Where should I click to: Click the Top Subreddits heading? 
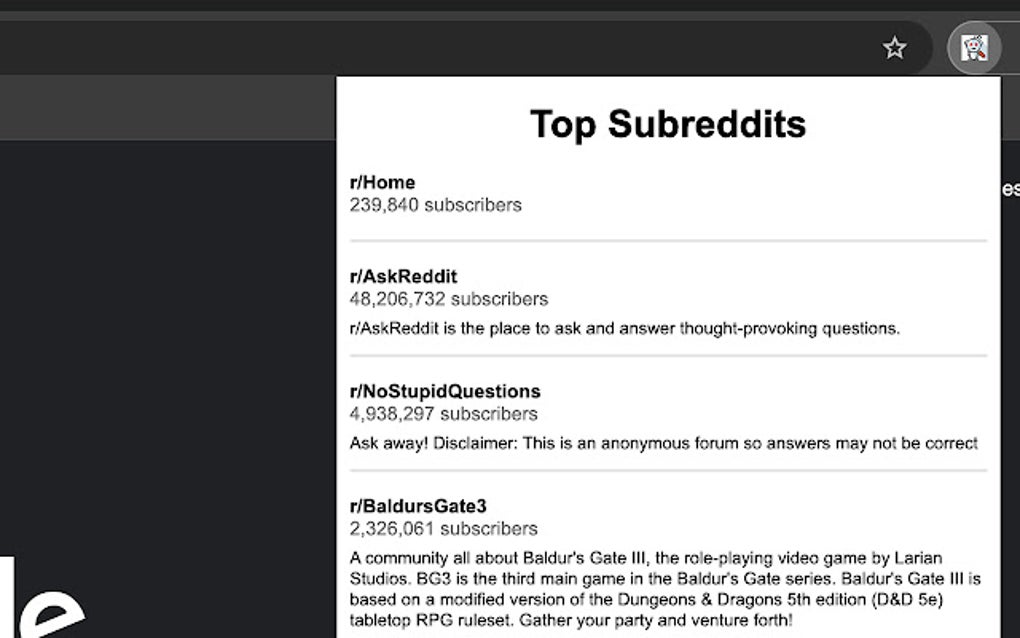pyautogui.click(x=668, y=124)
